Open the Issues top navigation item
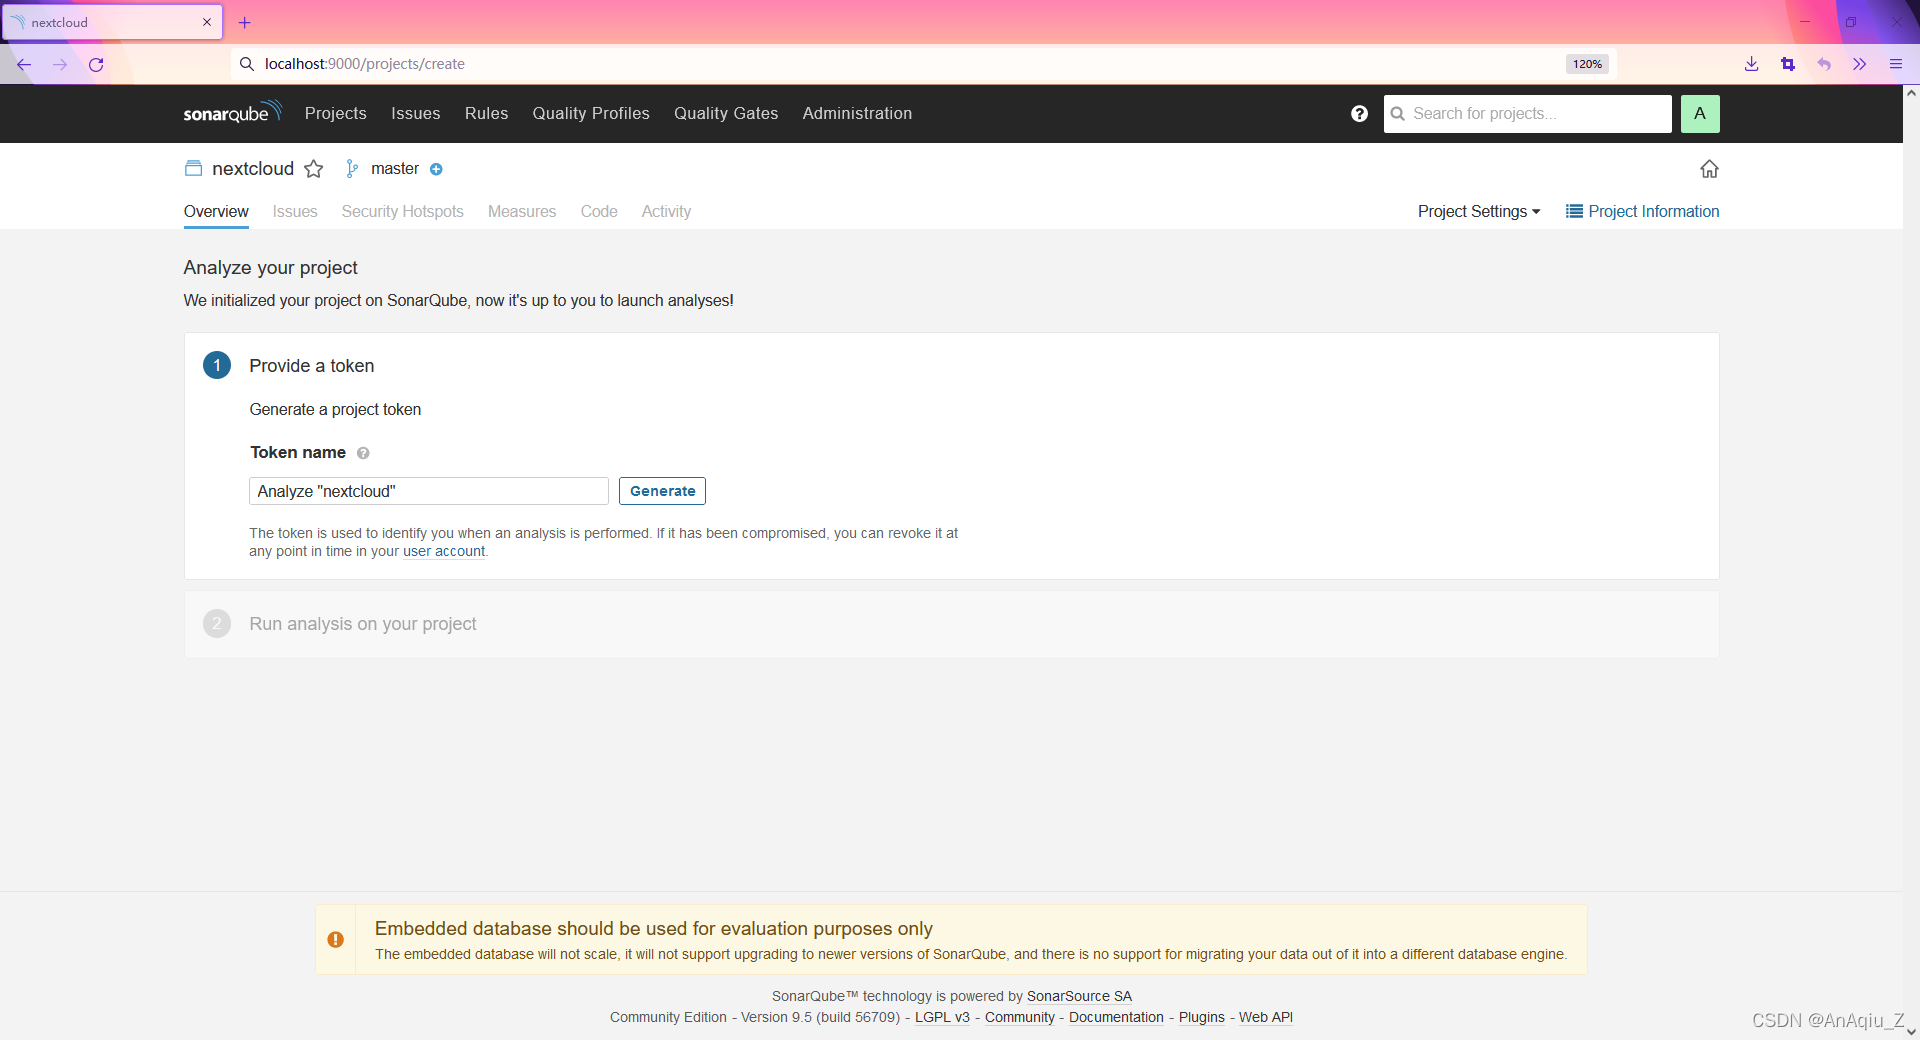Image resolution: width=1920 pixels, height=1040 pixels. pos(416,113)
